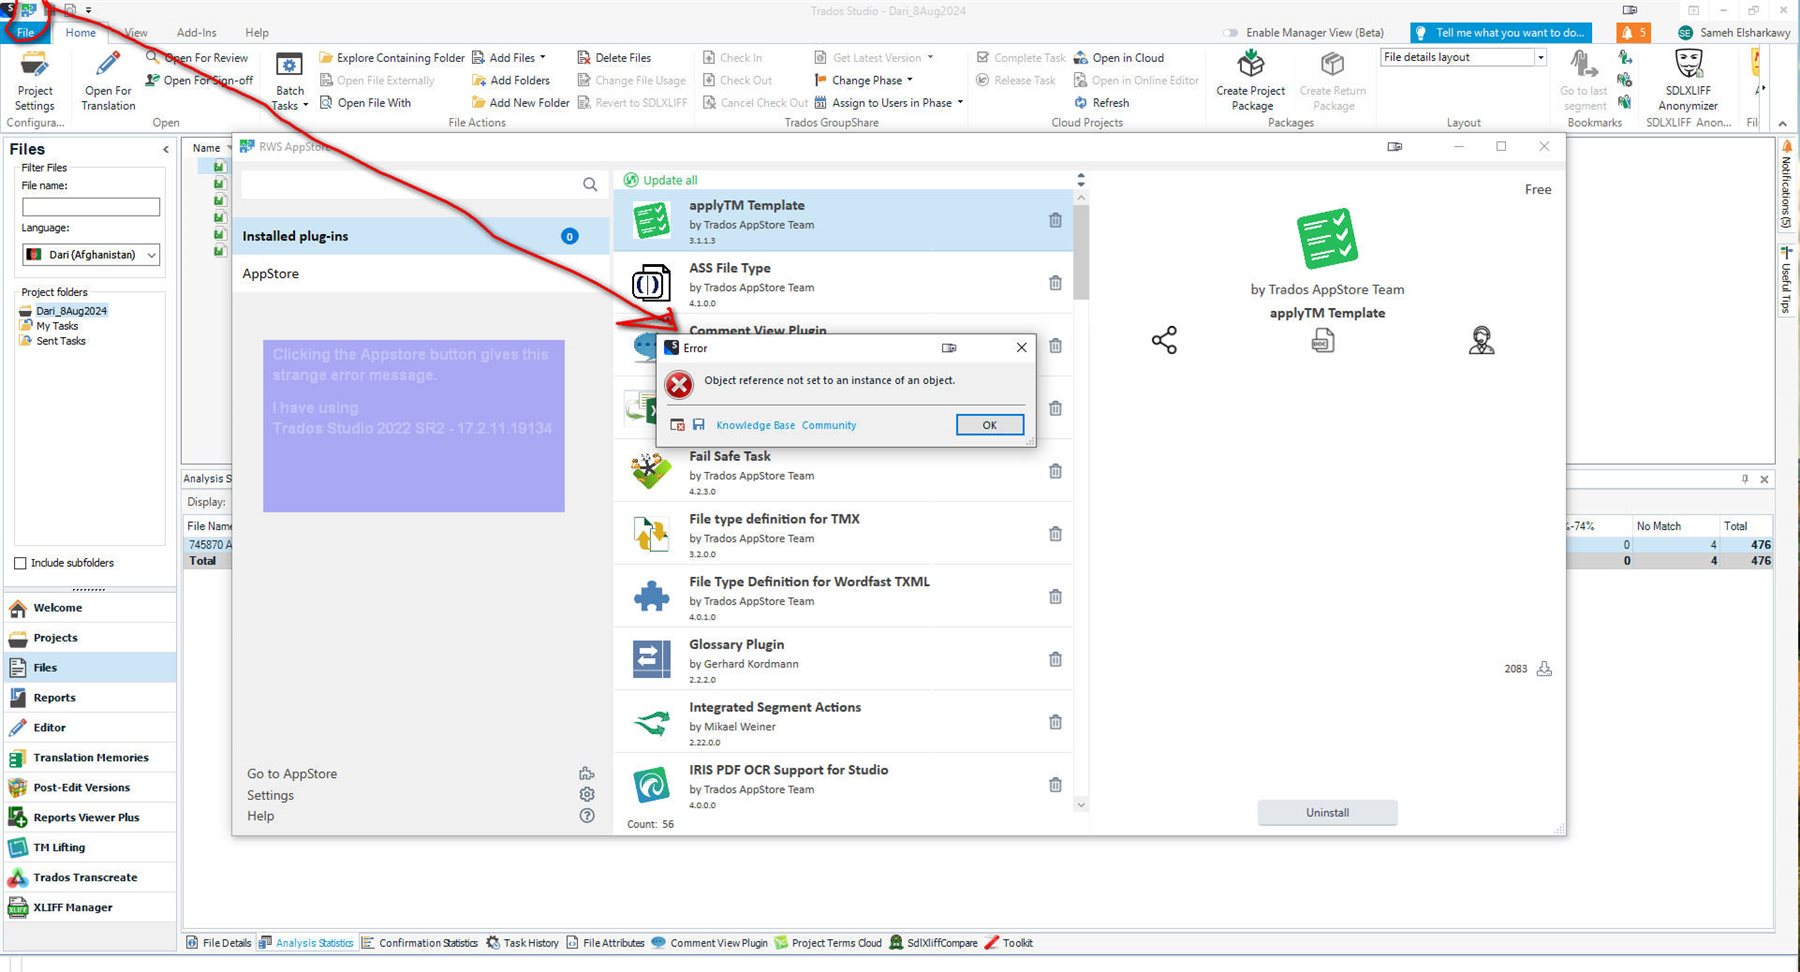
Task: Switch to Task History tab
Action: tap(522, 943)
